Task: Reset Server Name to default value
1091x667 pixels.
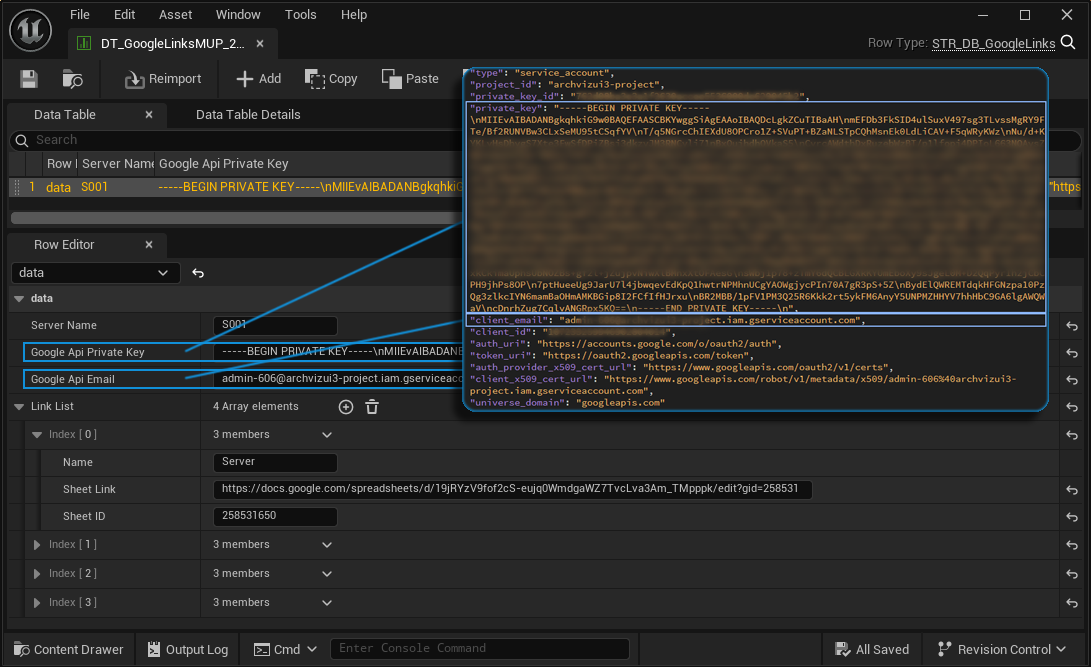Action: (x=1072, y=325)
